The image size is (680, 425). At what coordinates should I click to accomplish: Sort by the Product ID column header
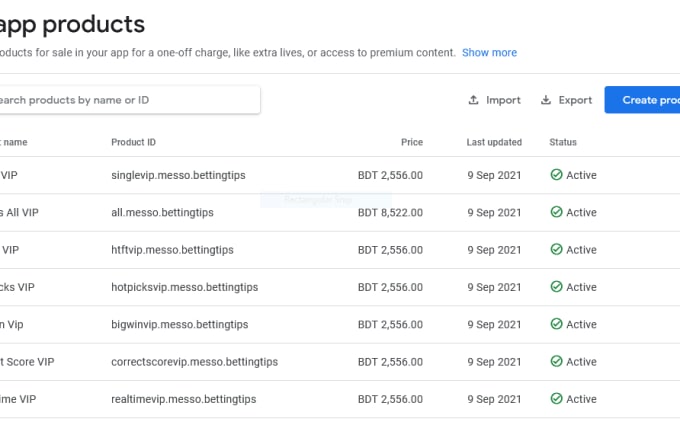click(133, 142)
